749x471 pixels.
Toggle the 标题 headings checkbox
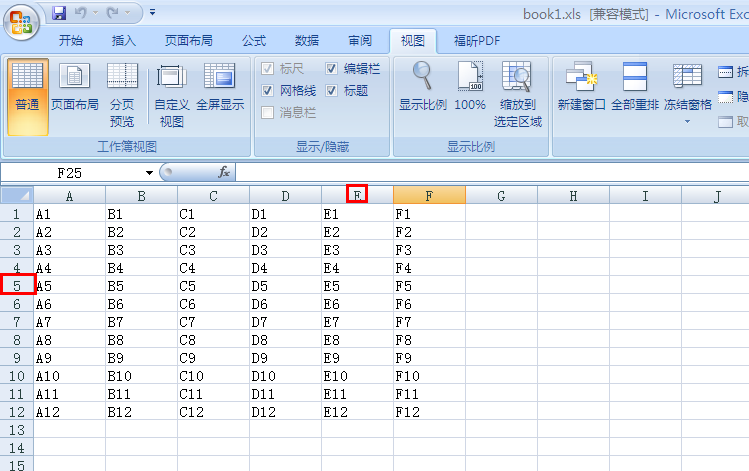(x=332, y=91)
